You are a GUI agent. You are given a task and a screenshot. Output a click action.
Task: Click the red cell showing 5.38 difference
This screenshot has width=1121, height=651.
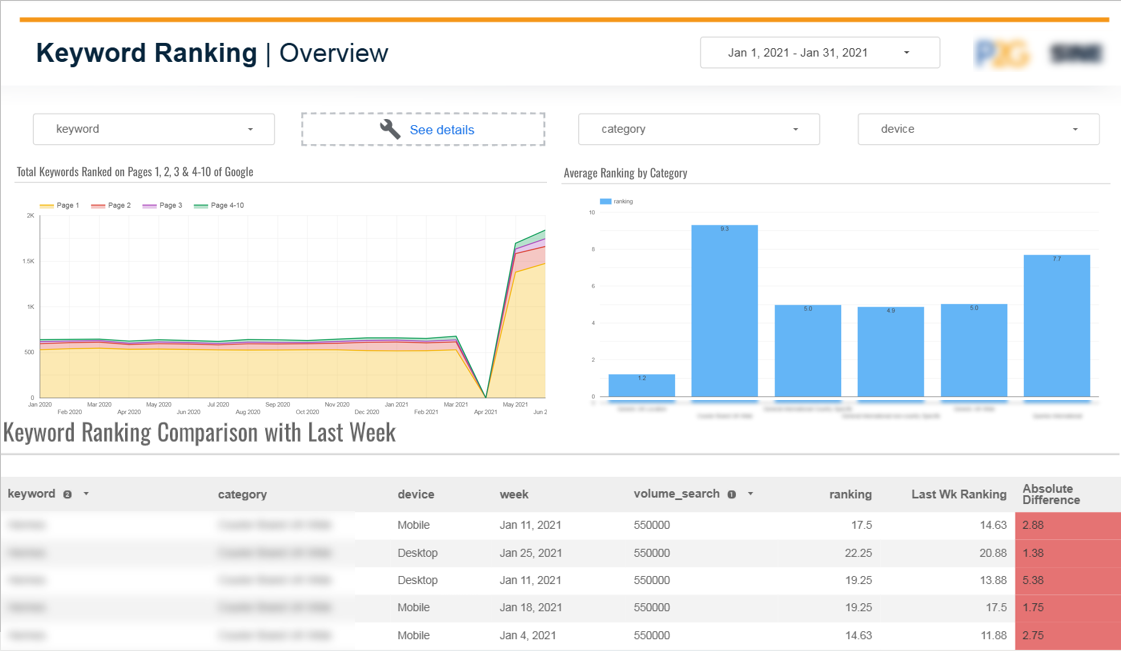pos(1067,580)
